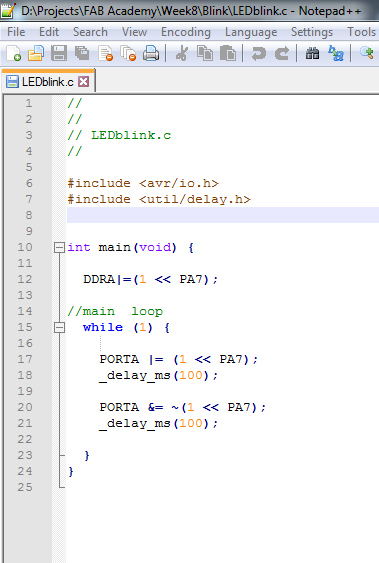Image resolution: width=379 pixels, height=563 pixels.
Task: Click the Save All toolbar icon
Action: [x=82, y=53]
